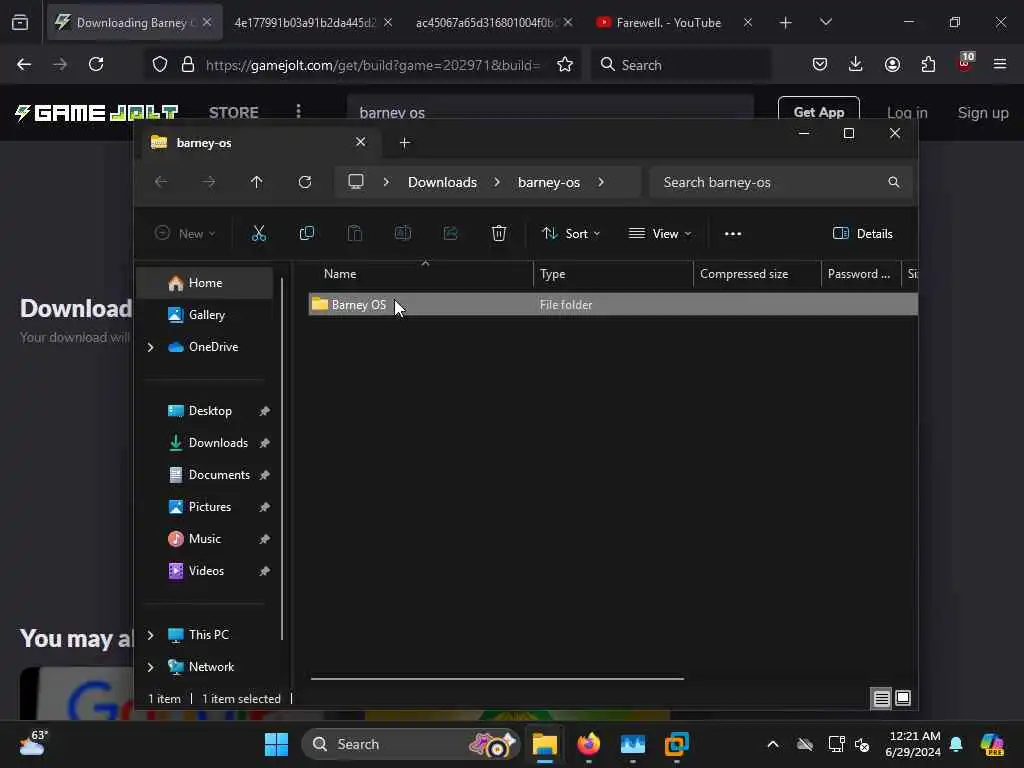Switch to the ac45067a65d316801004f0b tab
1024x768 pixels.
click(487, 23)
